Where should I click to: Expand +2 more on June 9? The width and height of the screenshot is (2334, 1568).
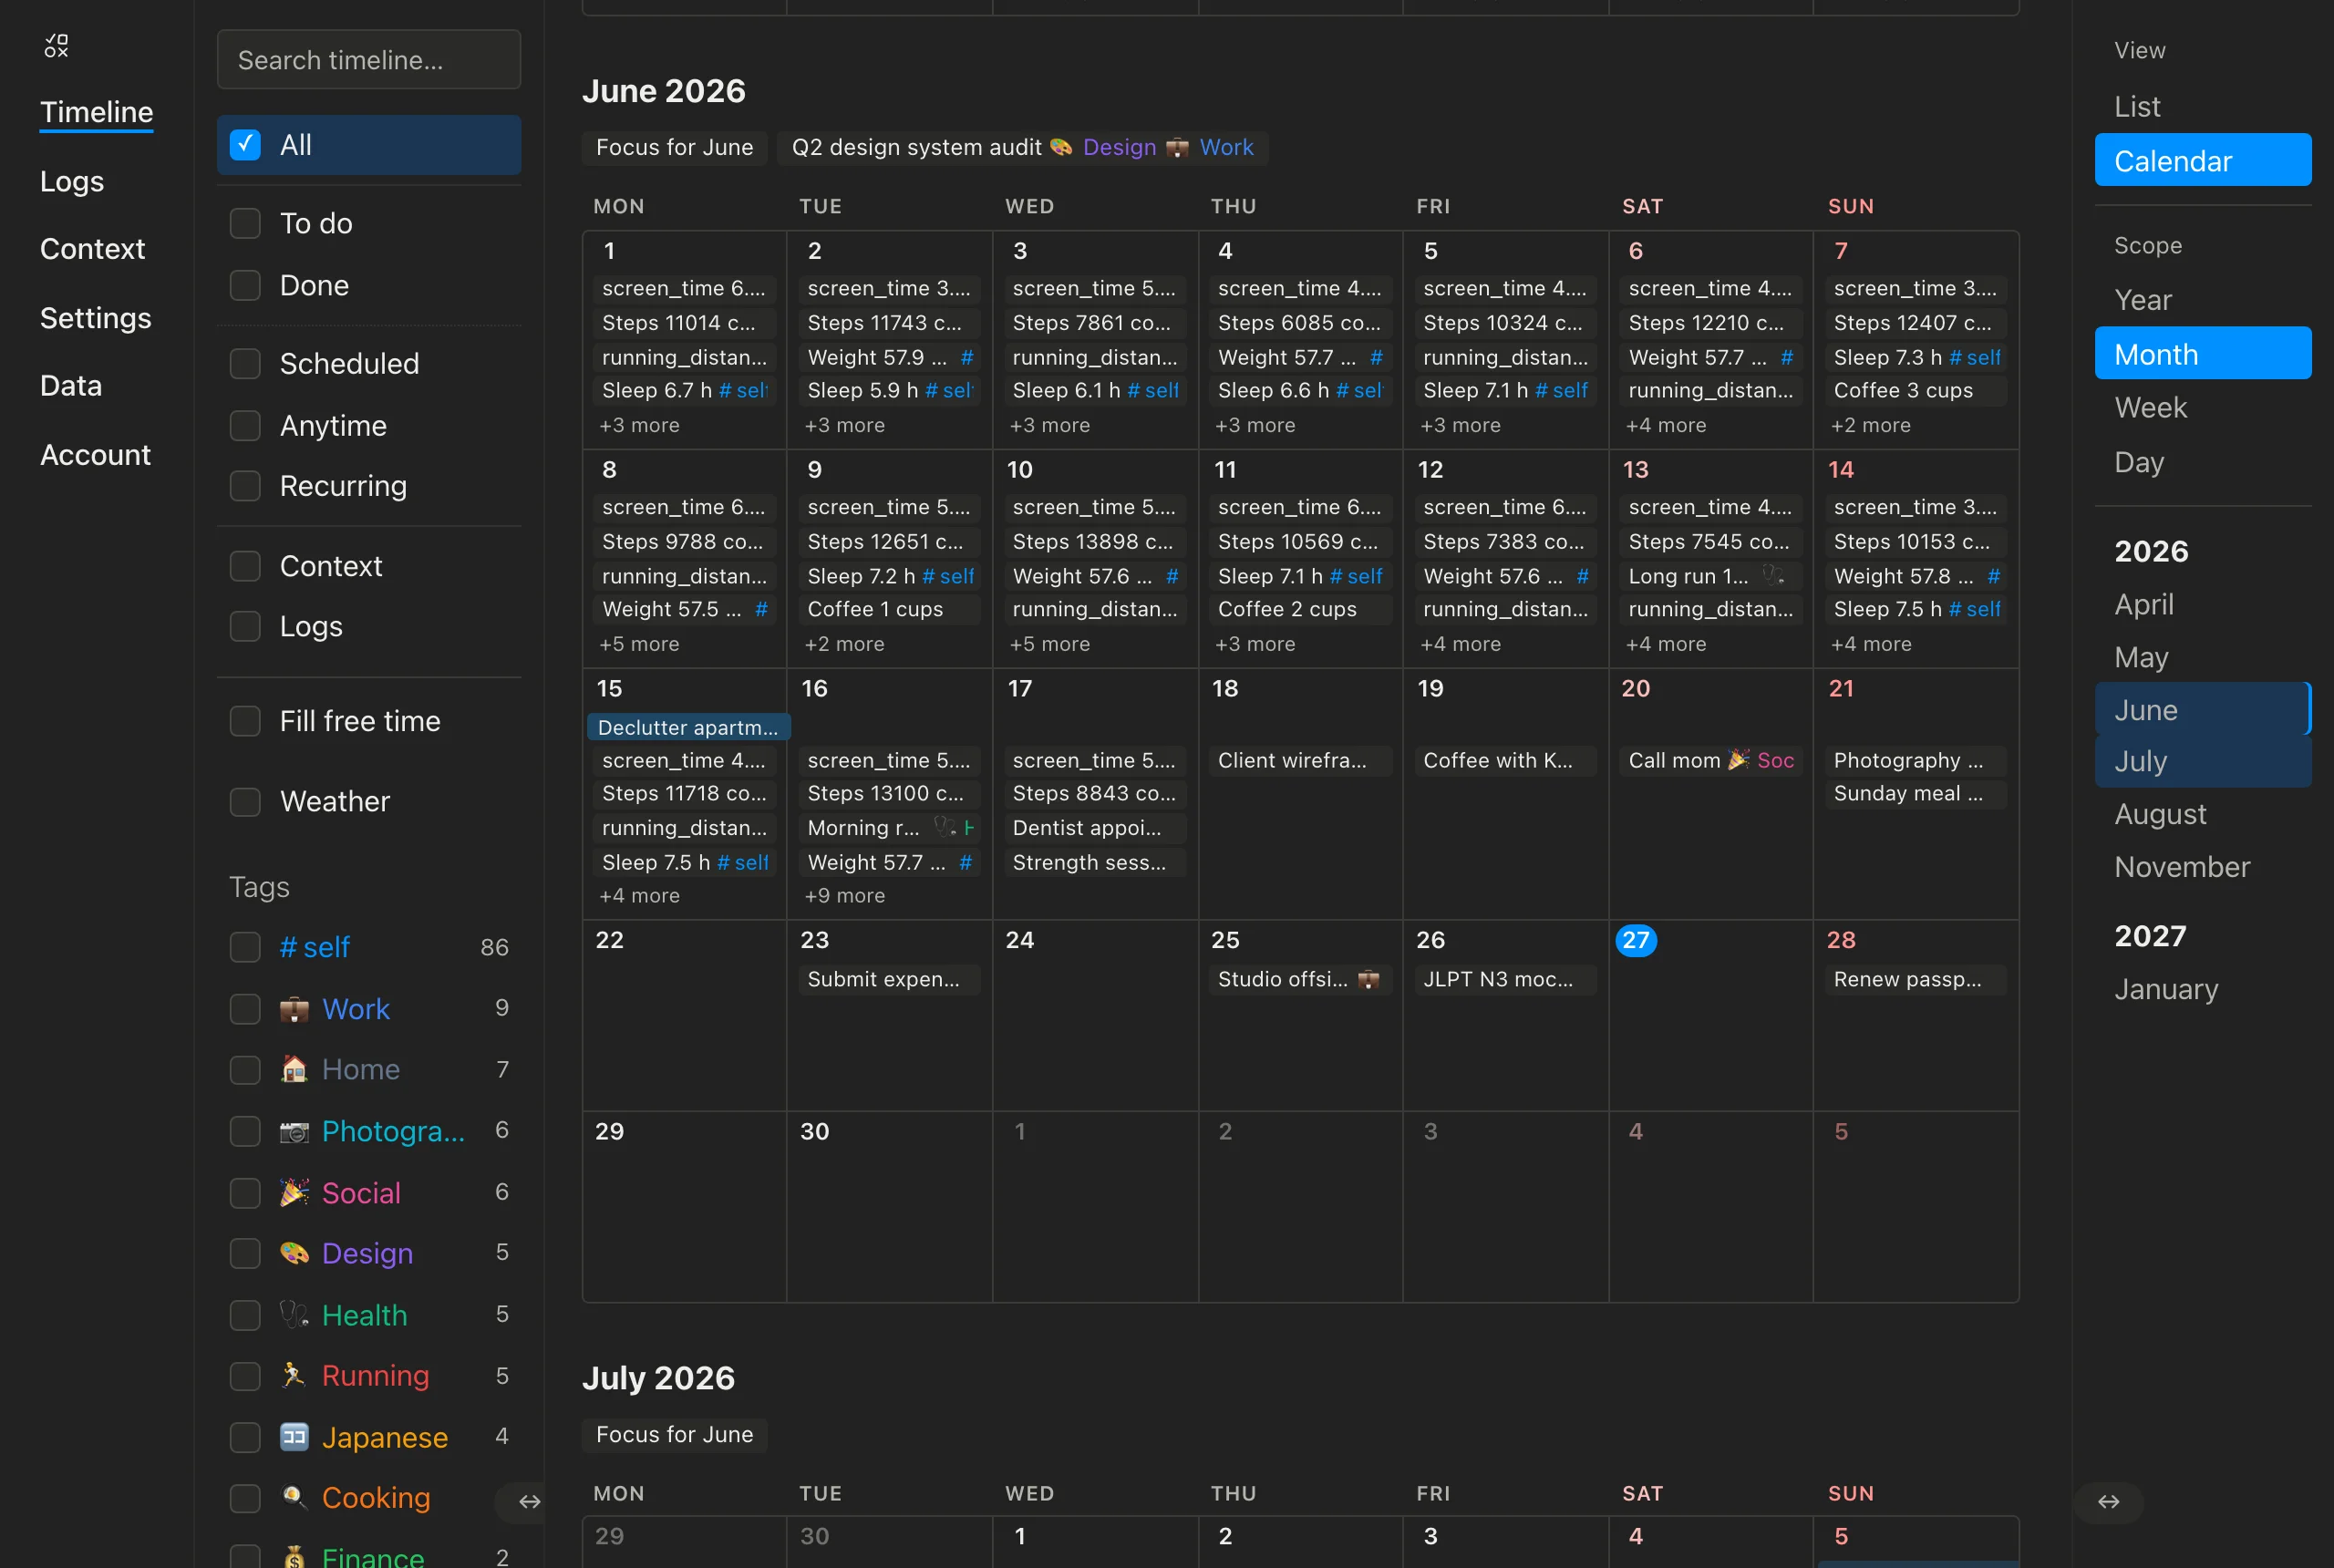[x=844, y=644]
